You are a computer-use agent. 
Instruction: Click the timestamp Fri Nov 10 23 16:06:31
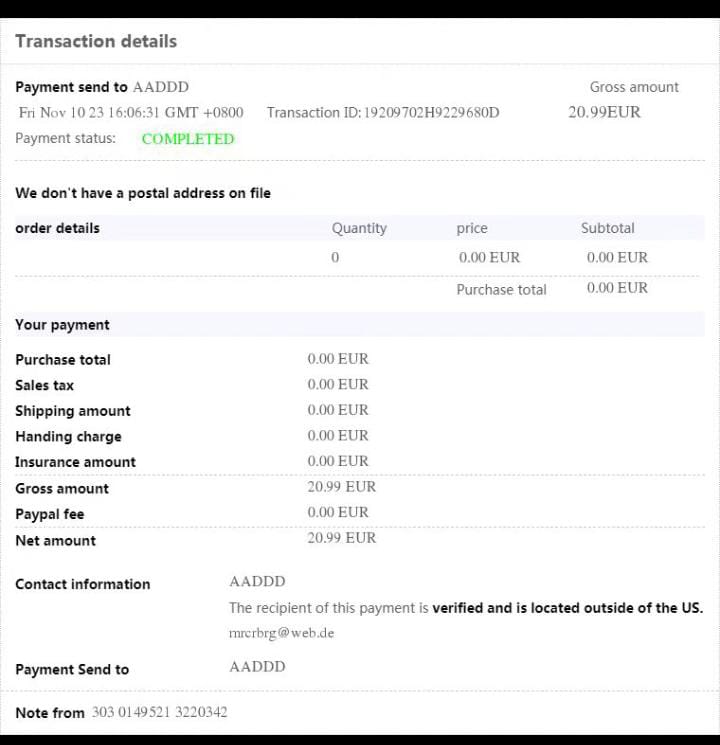click(89, 113)
